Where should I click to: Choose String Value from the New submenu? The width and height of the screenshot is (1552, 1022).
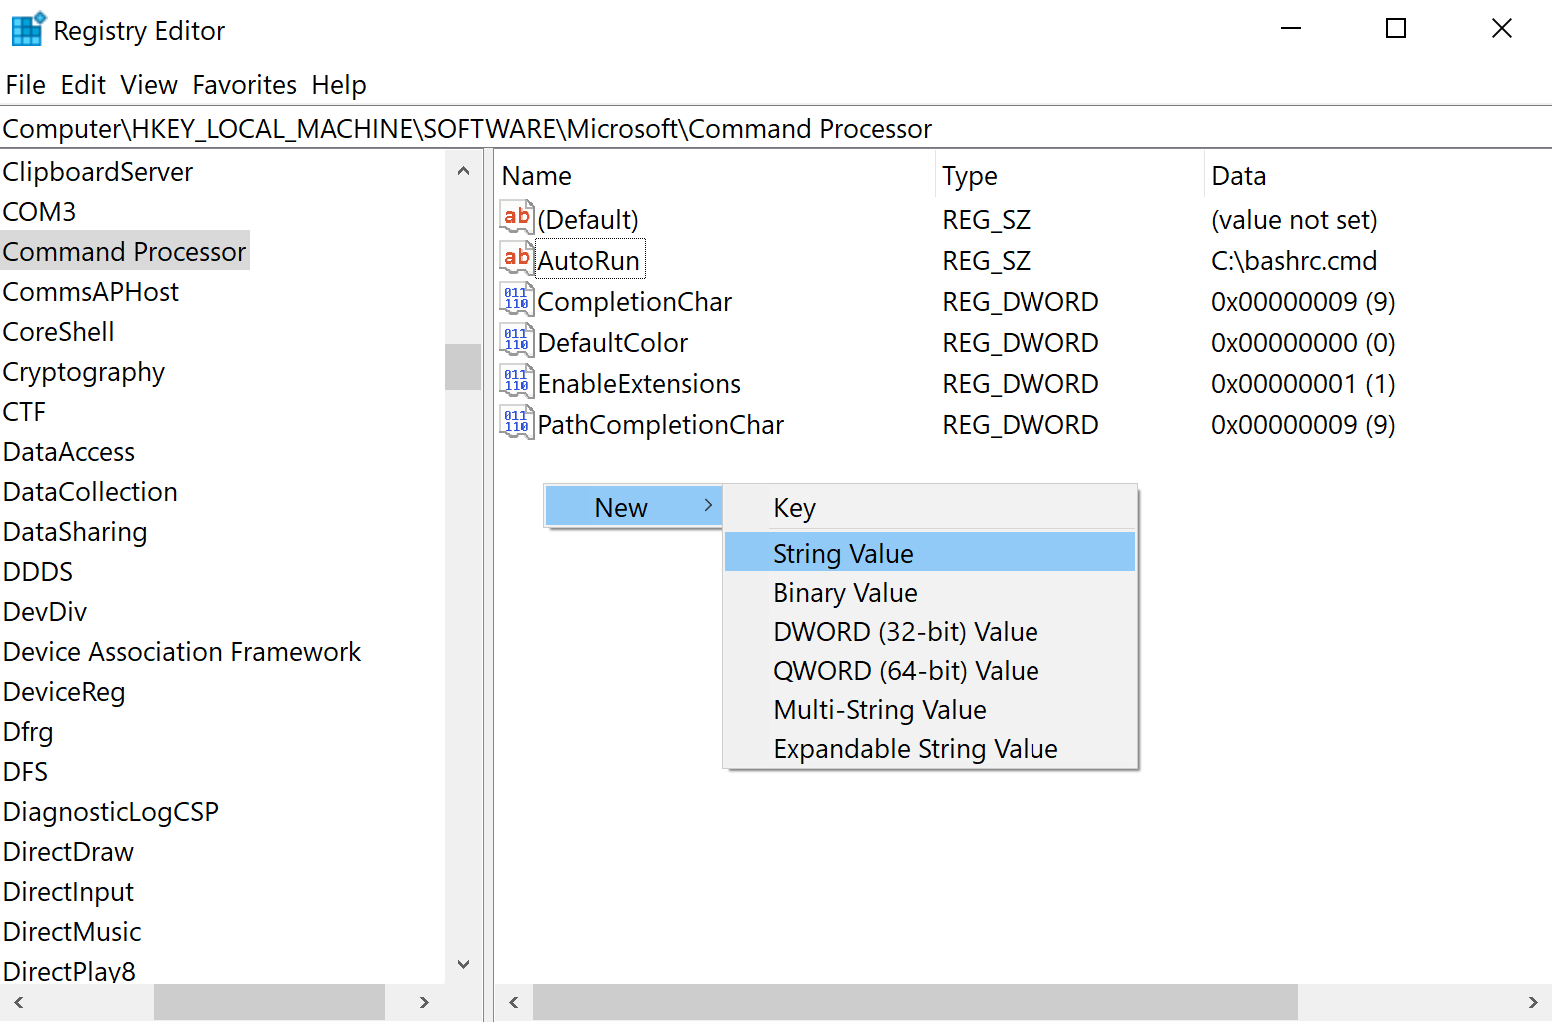[930, 553]
